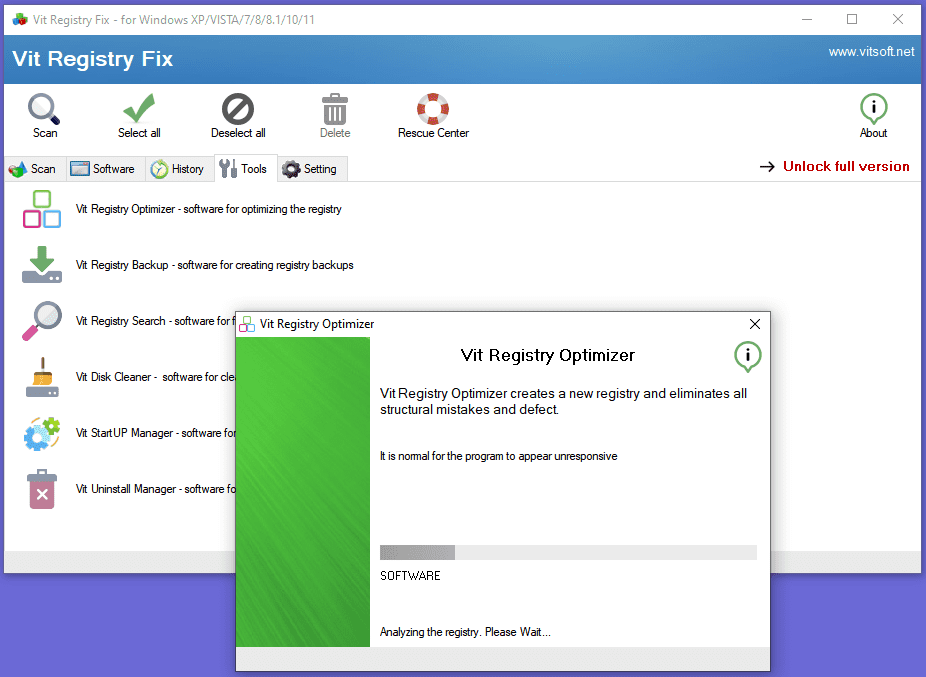Open Vit Registry Search text entry

point(155,321)
